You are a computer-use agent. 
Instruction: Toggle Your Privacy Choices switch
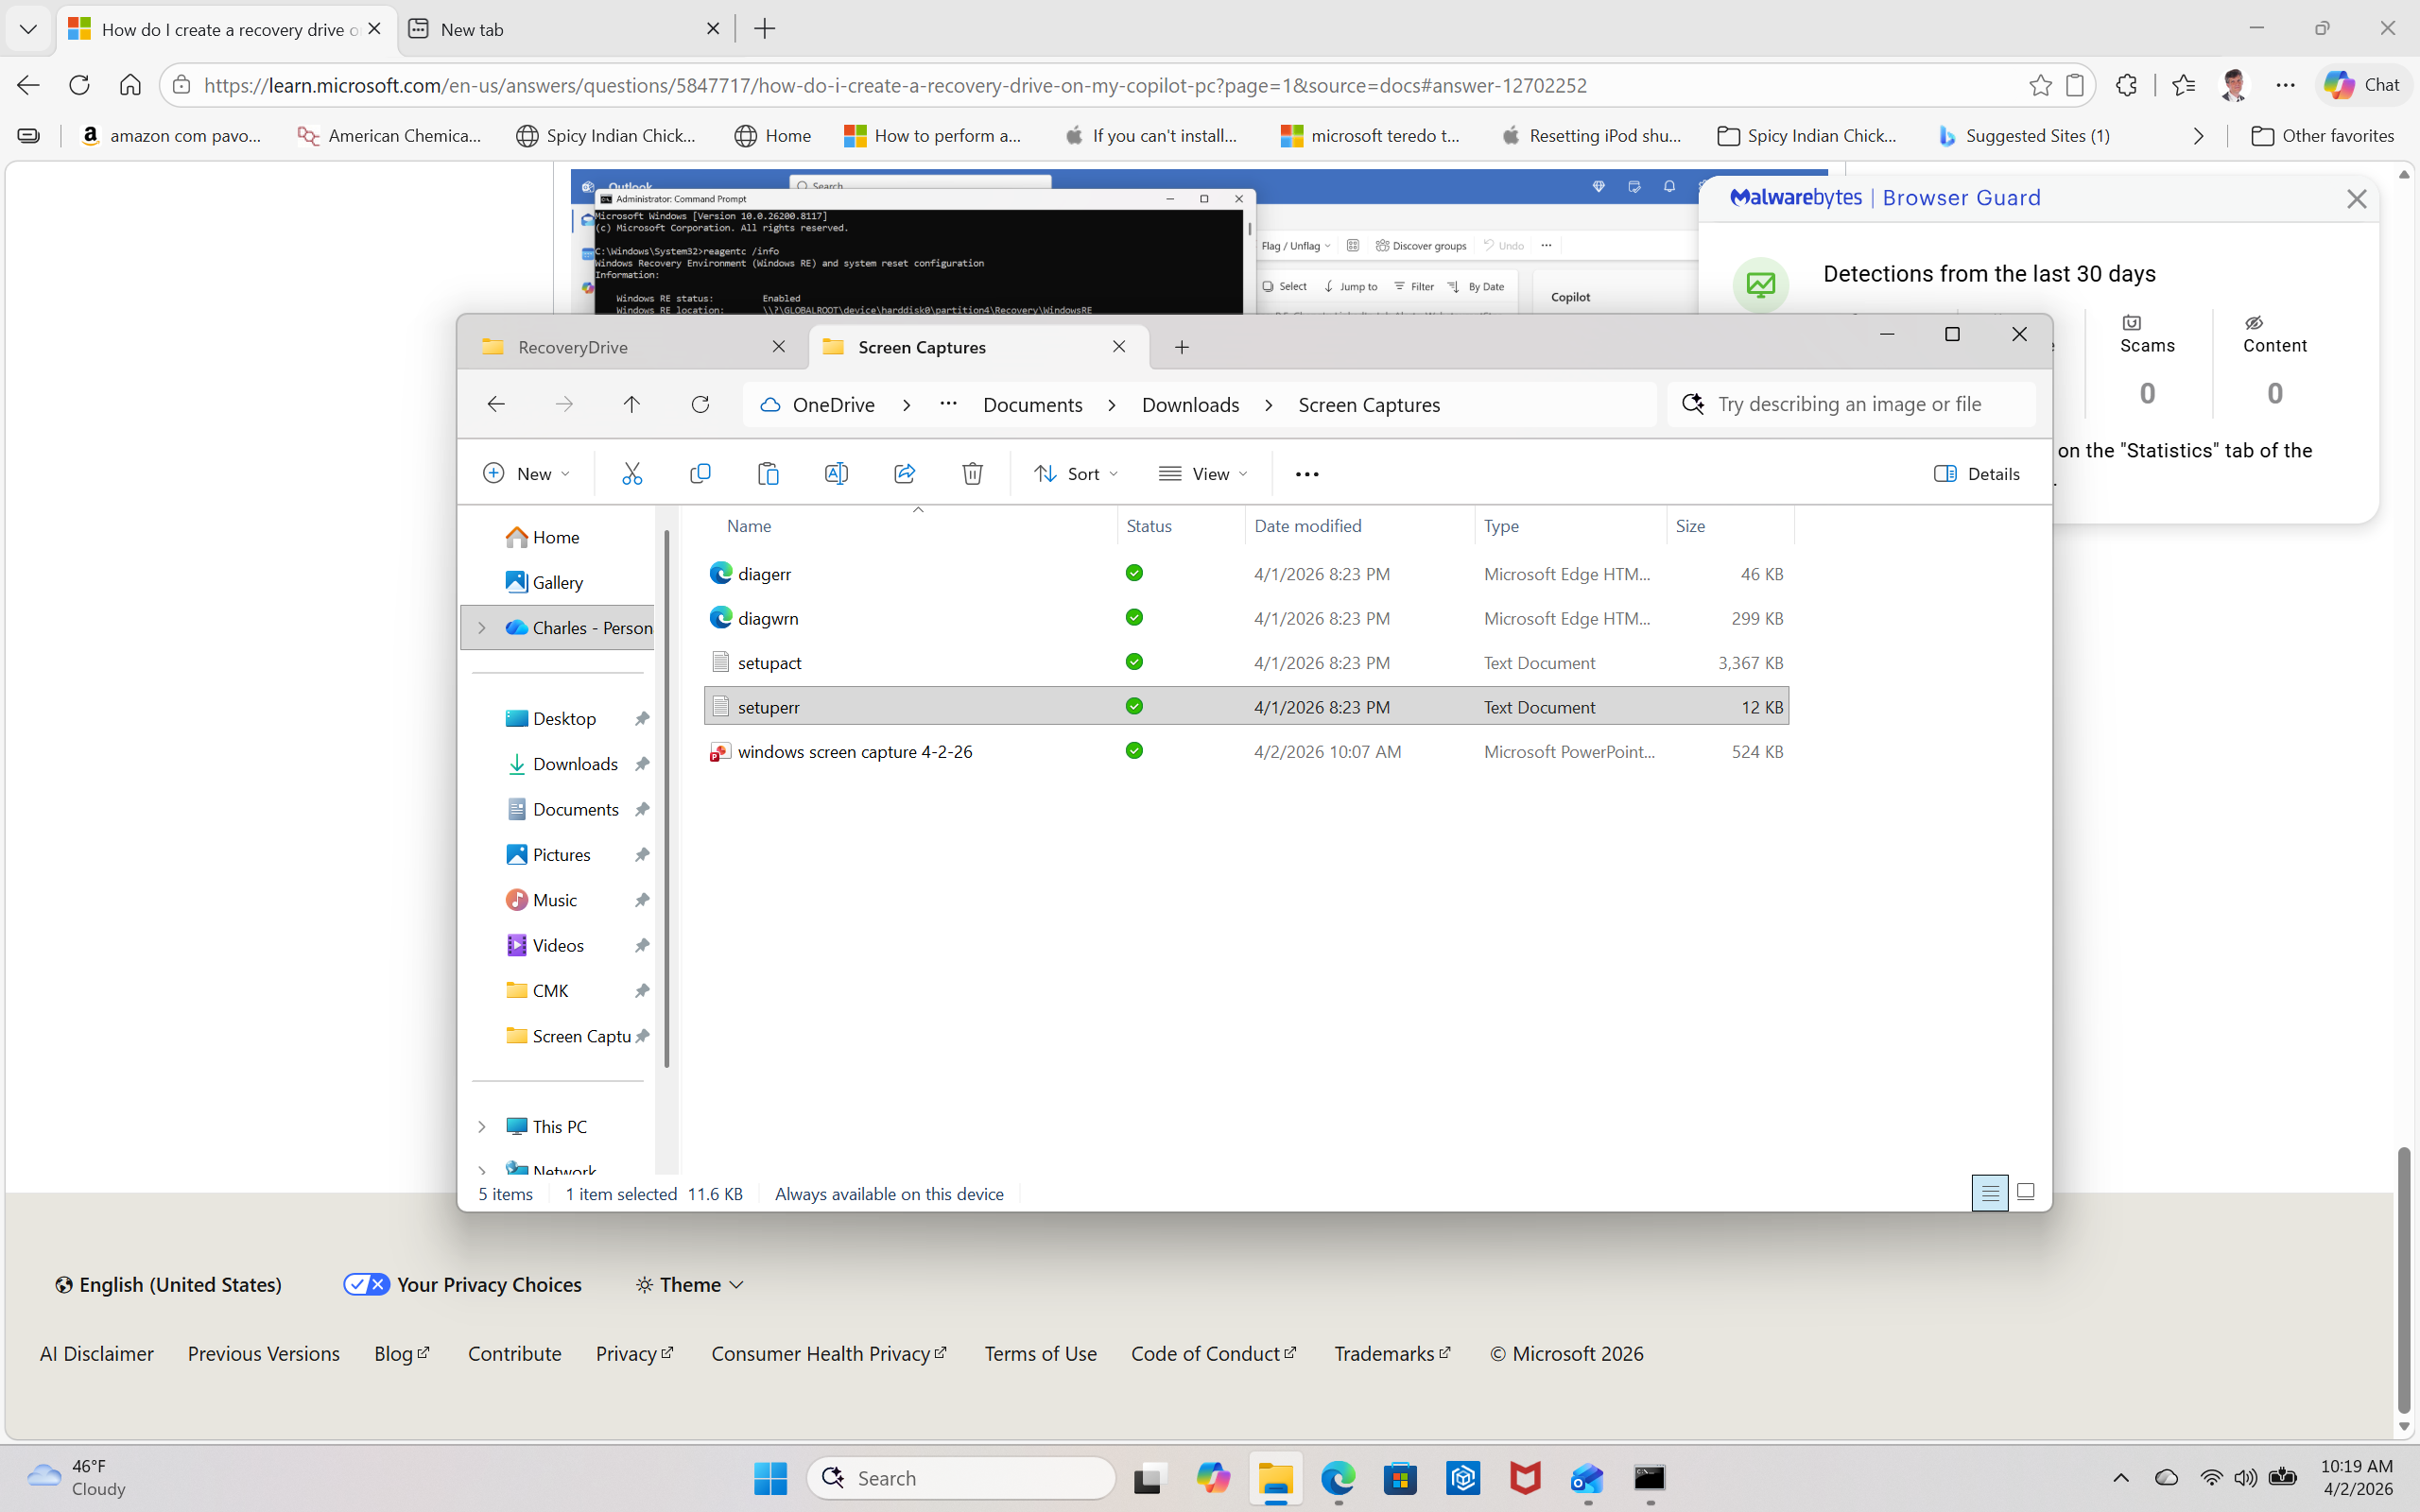pyautogui.click(x=366, y=1284)
